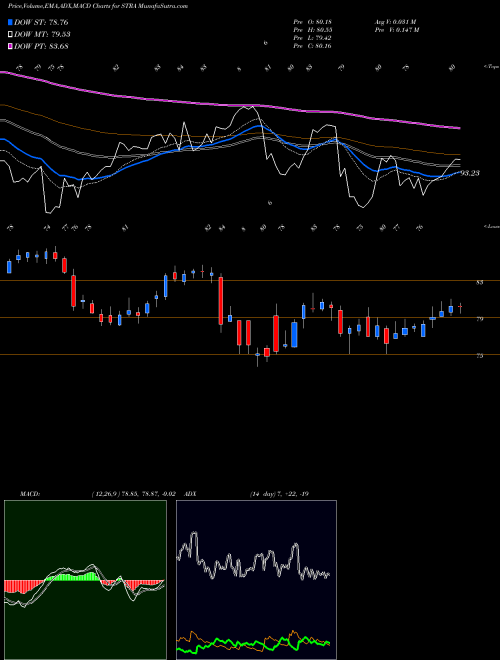The image size is (500, 660).
Task: Click the 'Pre H: 80.55' value
Action: pos(313,30)
